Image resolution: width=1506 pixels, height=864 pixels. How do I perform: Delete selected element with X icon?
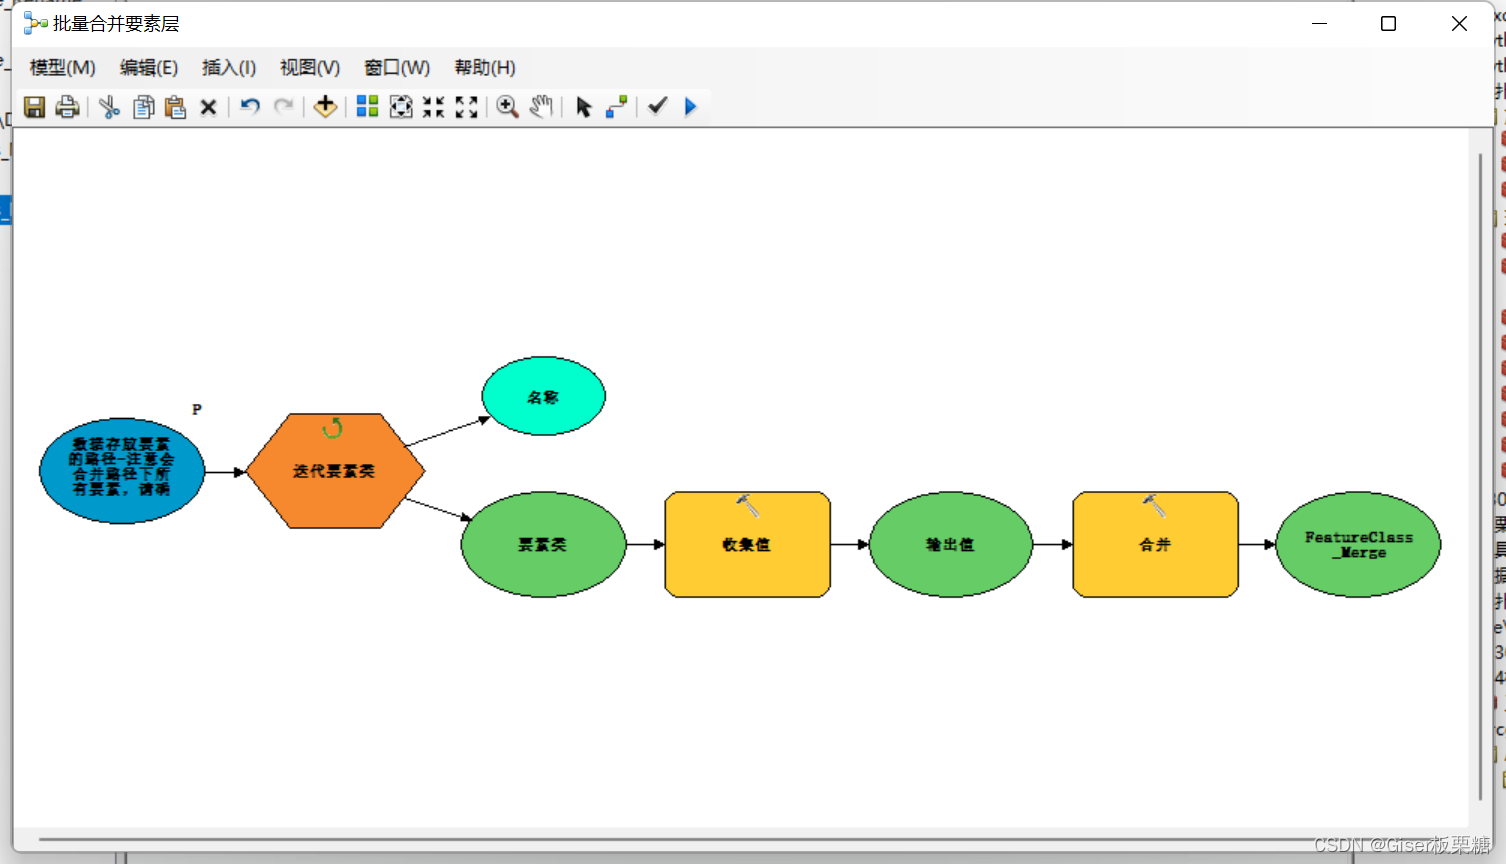point(208,107)
